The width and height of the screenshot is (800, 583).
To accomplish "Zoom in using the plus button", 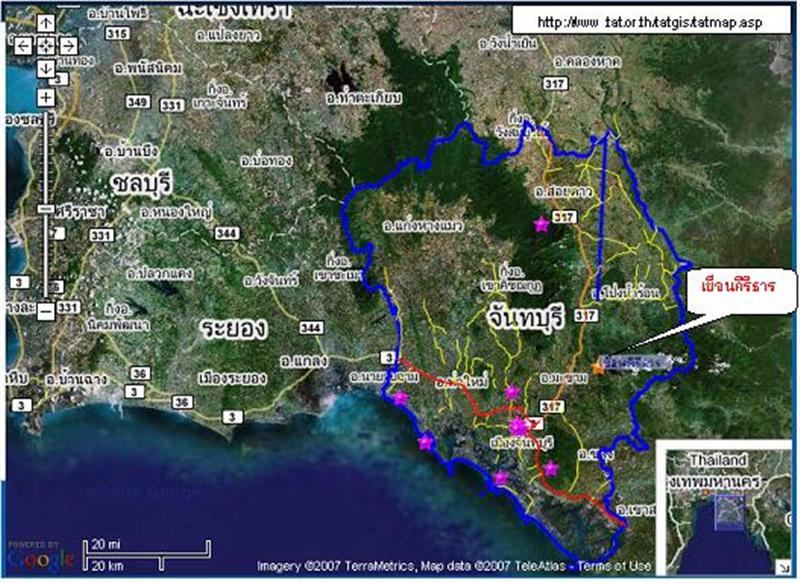I will 46,97.
